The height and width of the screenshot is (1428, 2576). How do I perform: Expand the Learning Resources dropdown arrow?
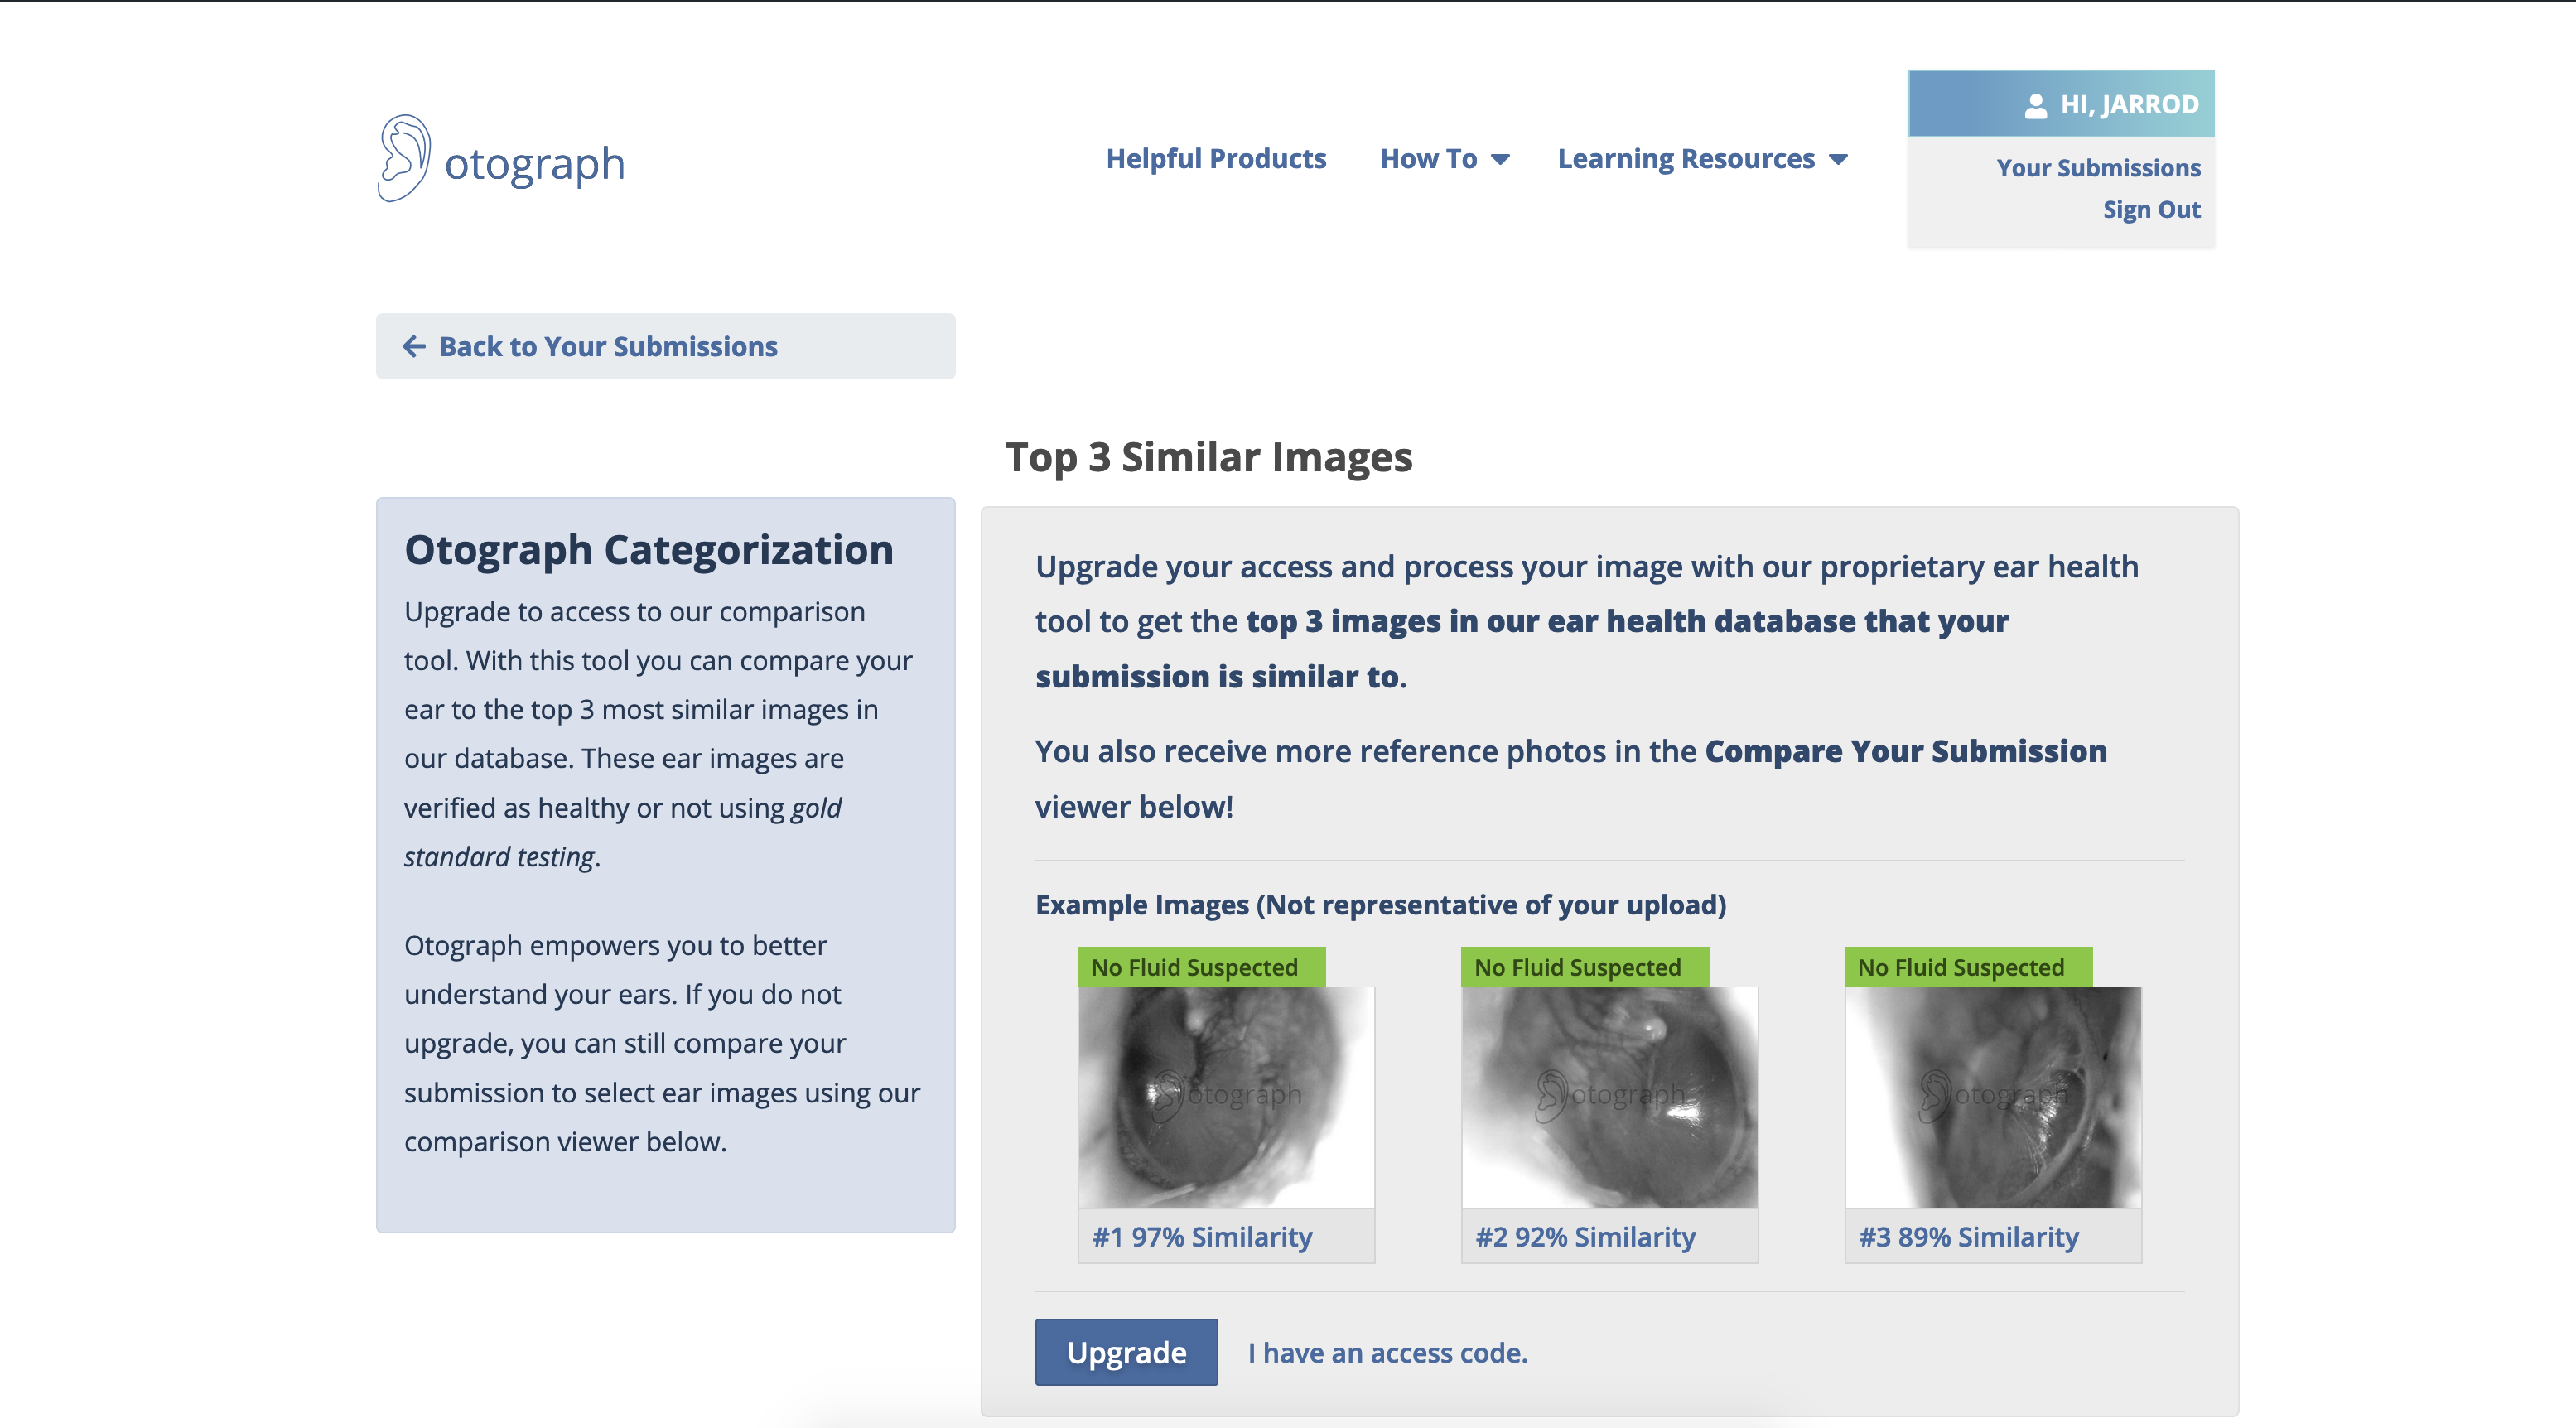1838,159
